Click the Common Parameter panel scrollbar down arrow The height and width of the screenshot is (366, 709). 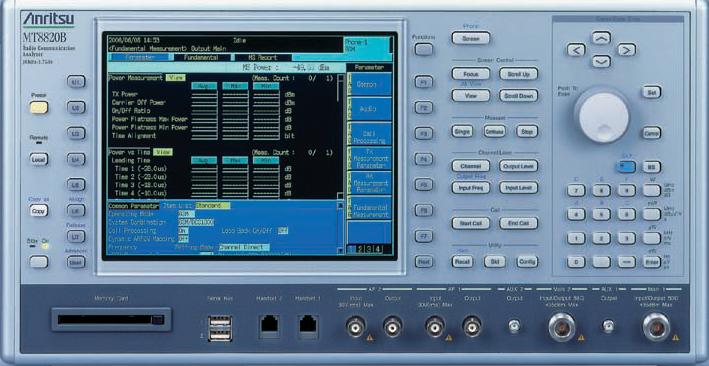(x=341, y=250)
